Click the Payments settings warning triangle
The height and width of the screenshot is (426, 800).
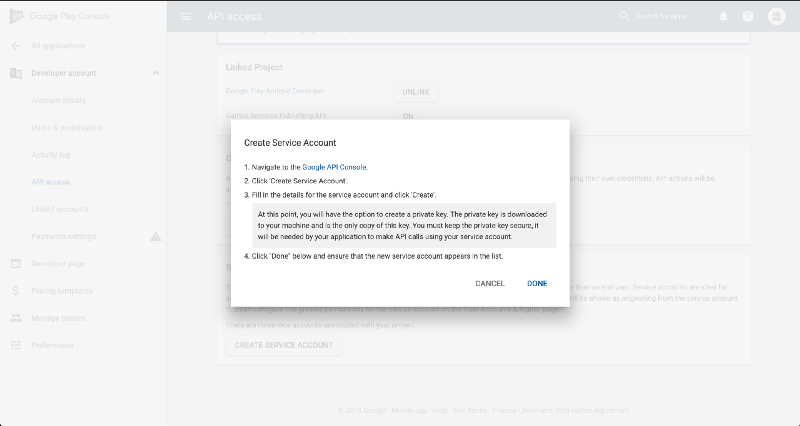click(x=156, y=236)
